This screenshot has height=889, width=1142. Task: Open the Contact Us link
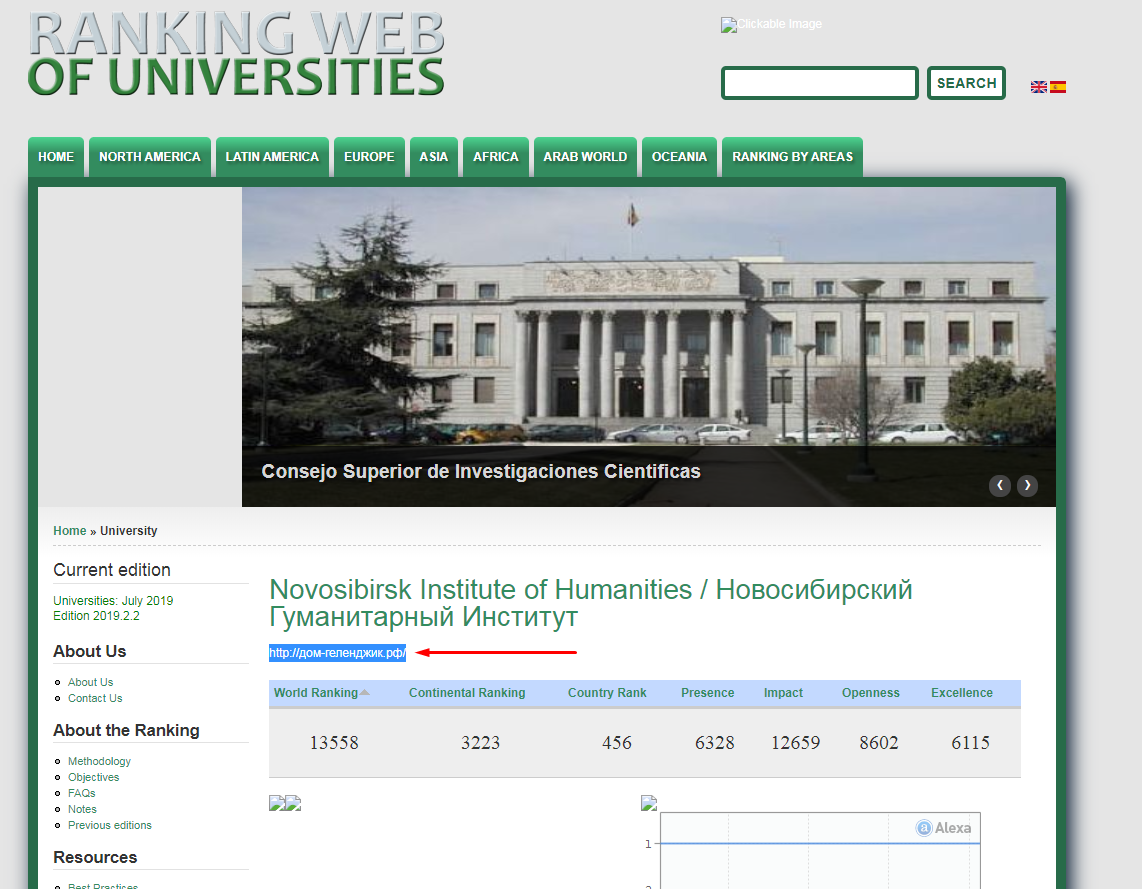pos(95,698)
